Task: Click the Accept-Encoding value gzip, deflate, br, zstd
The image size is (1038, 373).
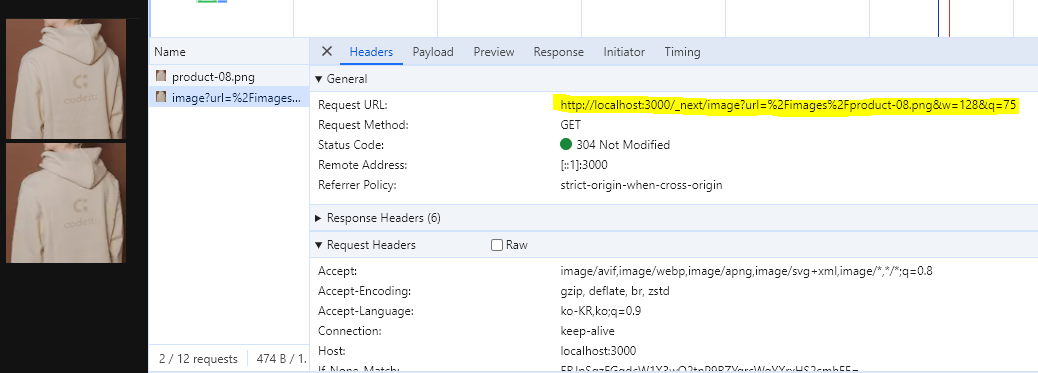Action: coord(614,291)
